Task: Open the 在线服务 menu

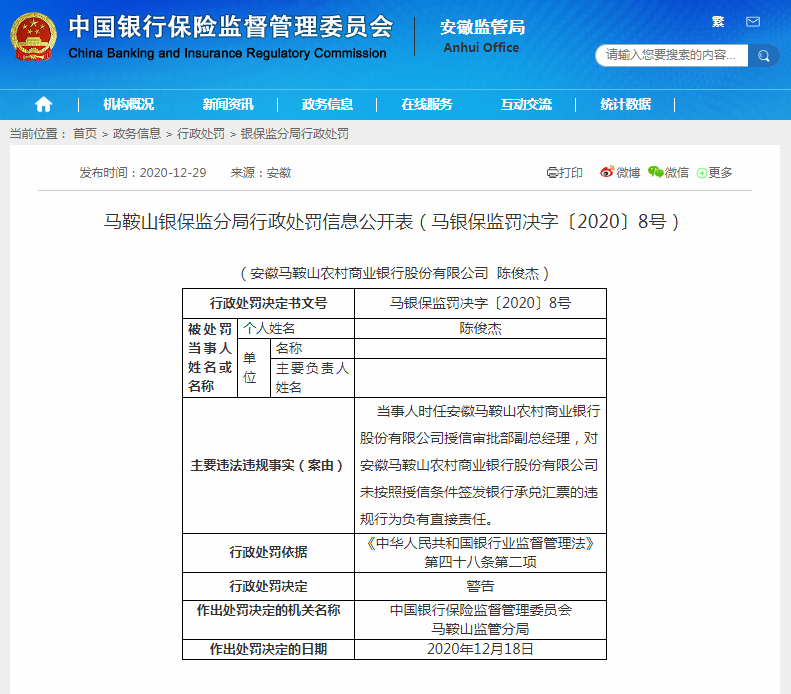Action: [x=427, y=104]
